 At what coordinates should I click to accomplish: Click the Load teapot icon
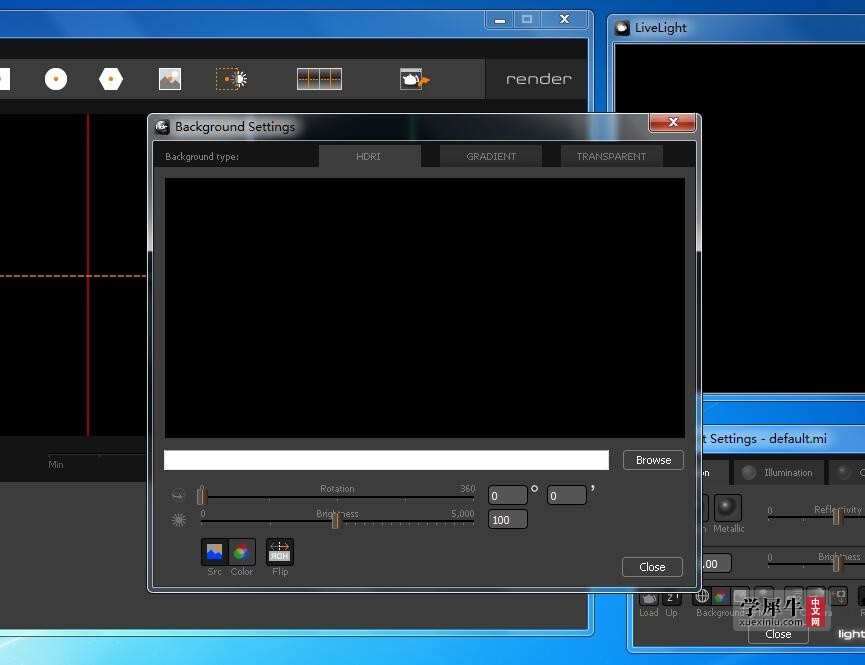tap(649, 598)
